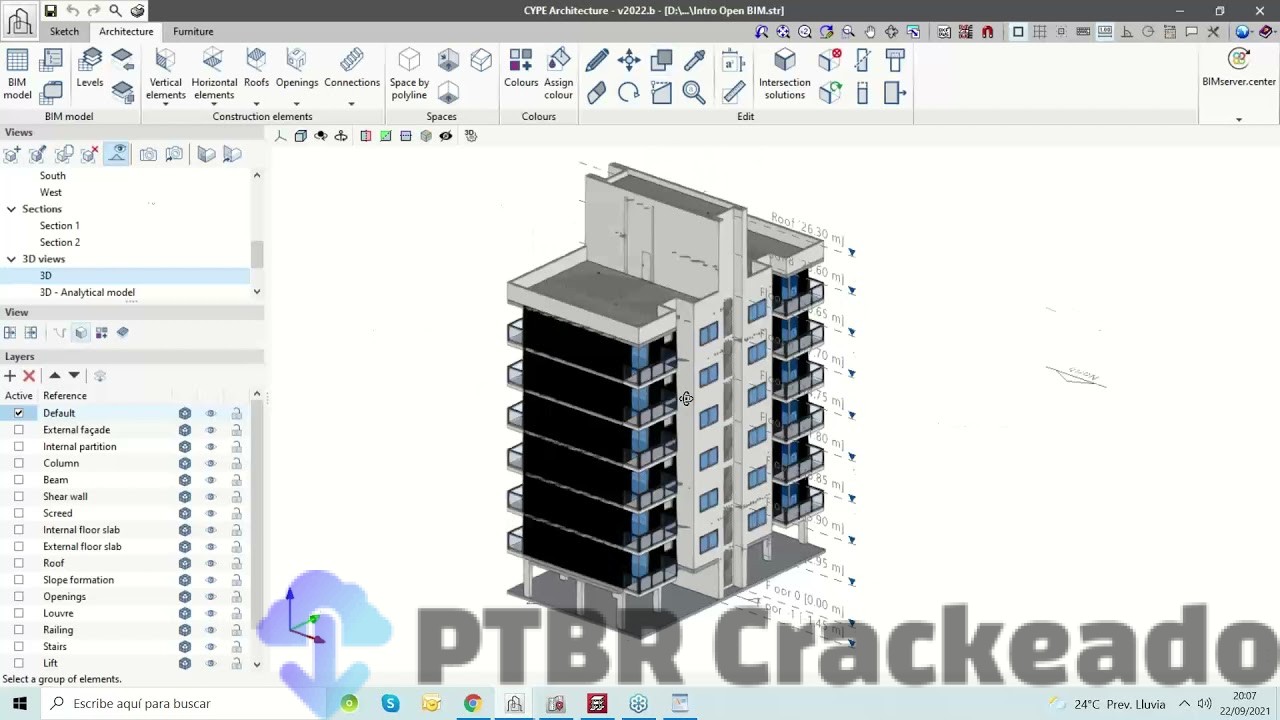The height and width of the screenshot is (720, 1280).
Task: Move layer down arrow
Action: [x=74, y=376]
